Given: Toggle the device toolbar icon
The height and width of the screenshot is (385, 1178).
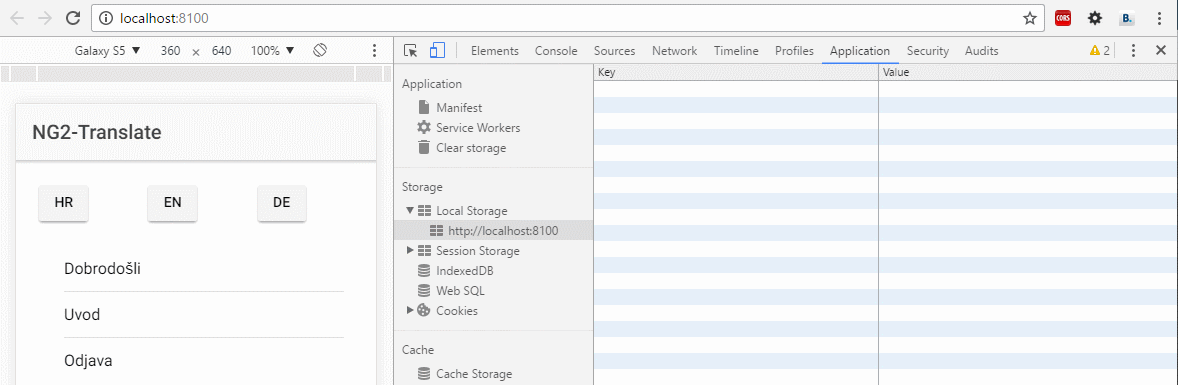Looking at the screenshot, I should (x=437, y=50).
